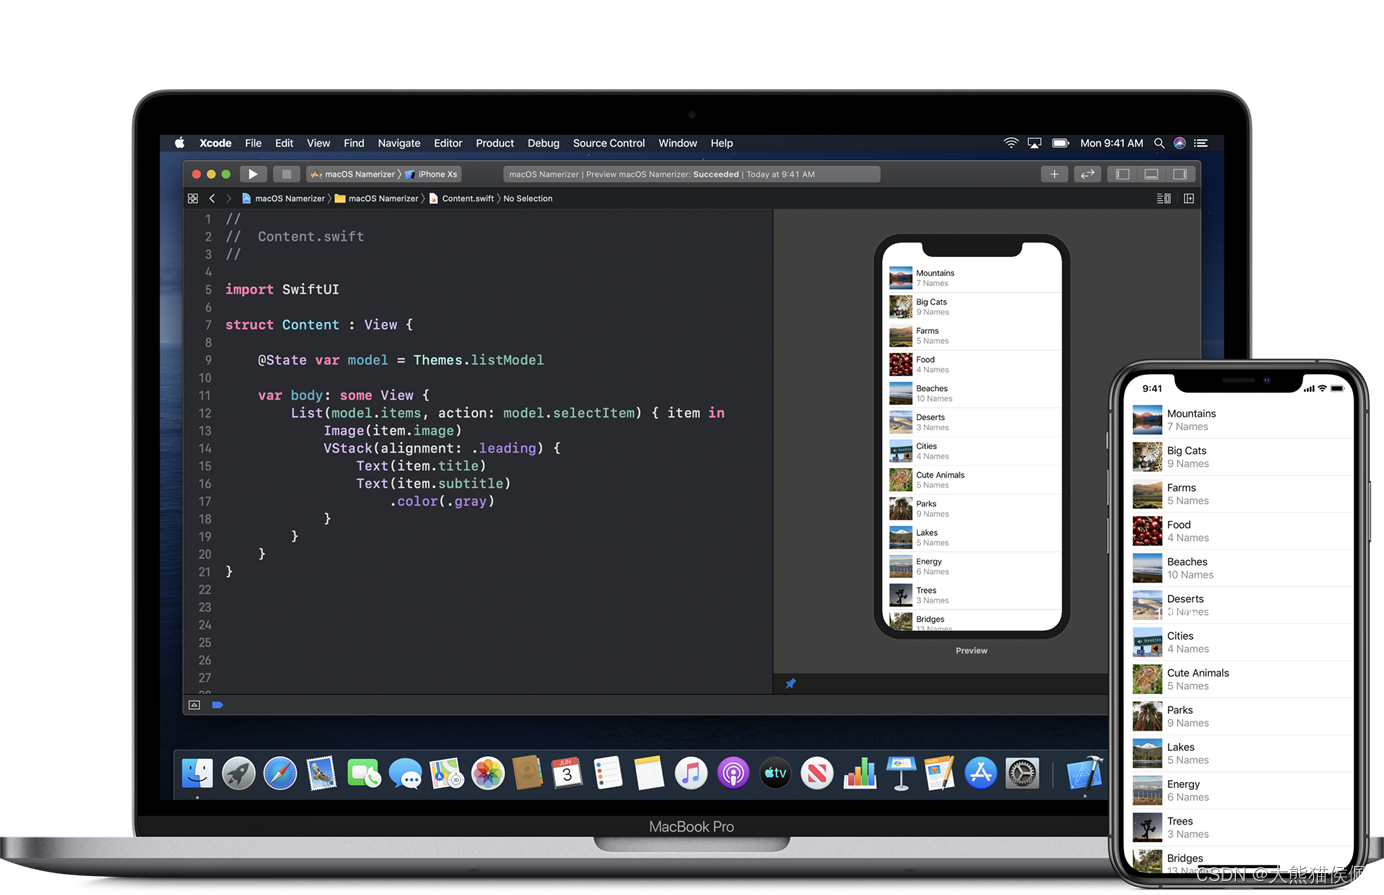Open Content.swift in the jump bar

pyautogui.click(x=462, y=199)
